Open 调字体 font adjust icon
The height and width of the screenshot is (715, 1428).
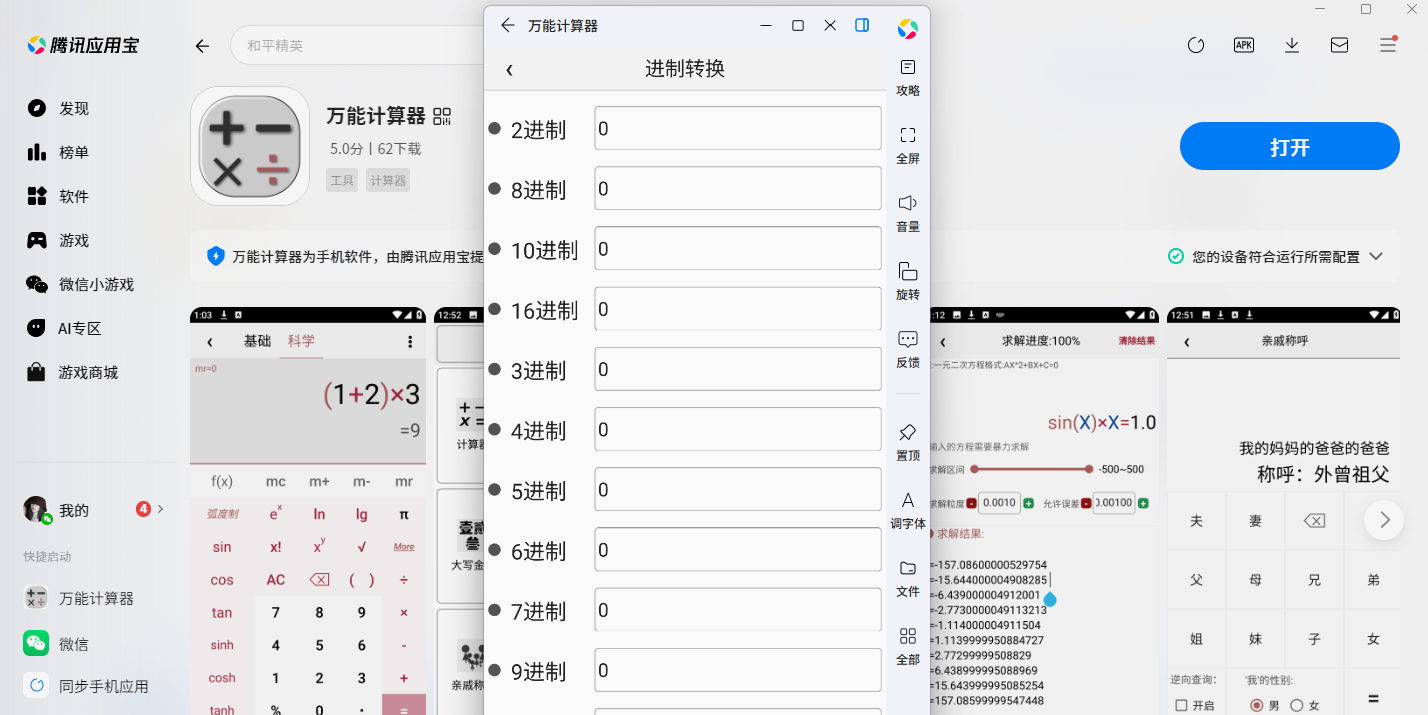[907, 500]
